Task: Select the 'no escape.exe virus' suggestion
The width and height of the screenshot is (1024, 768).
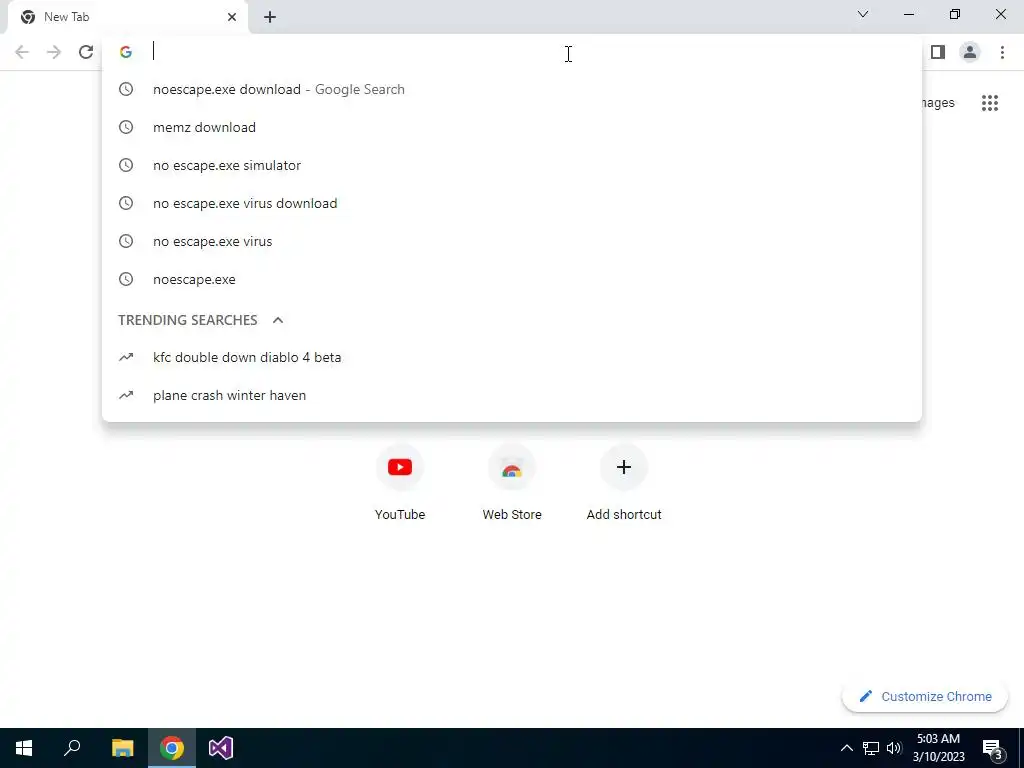Action: tap(512, 241)
